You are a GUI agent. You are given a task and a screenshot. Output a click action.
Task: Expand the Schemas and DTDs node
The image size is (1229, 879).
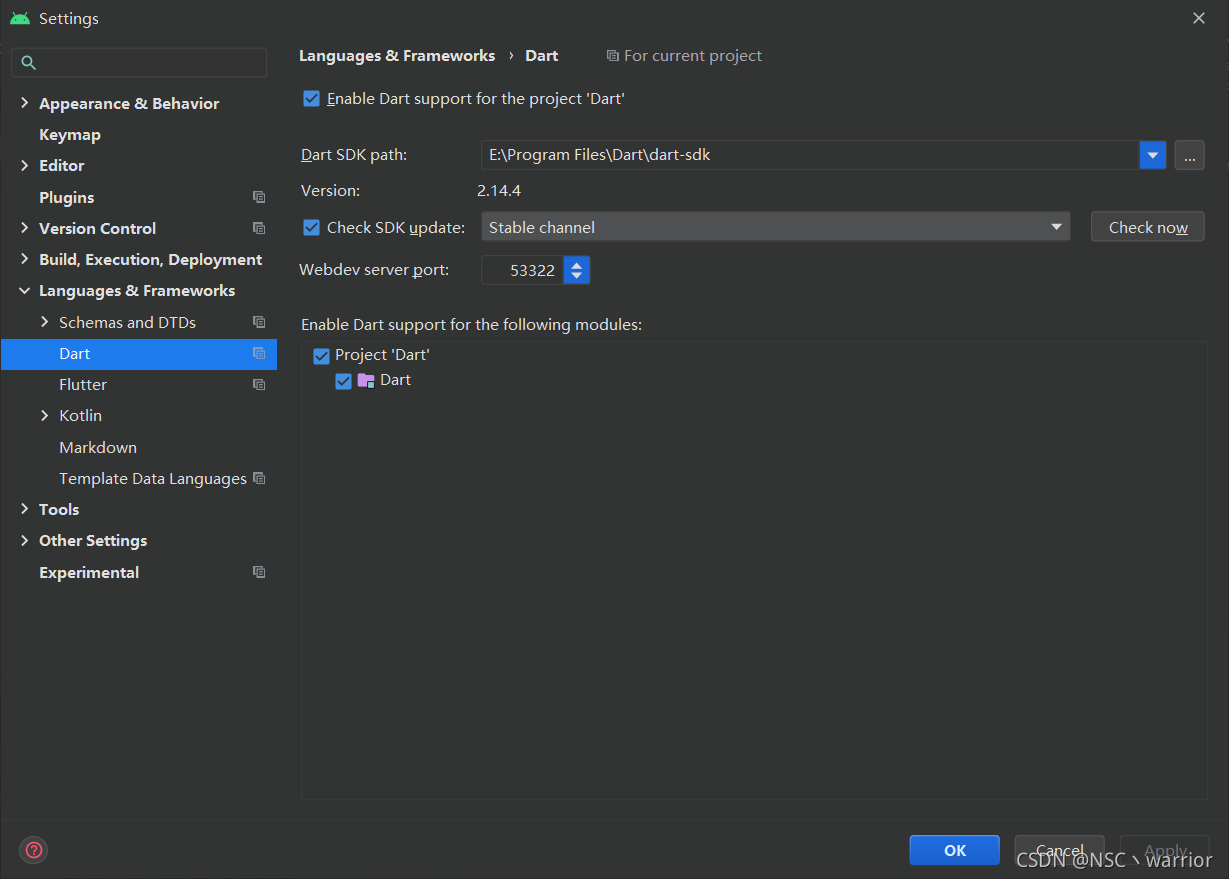coord(44,322)
